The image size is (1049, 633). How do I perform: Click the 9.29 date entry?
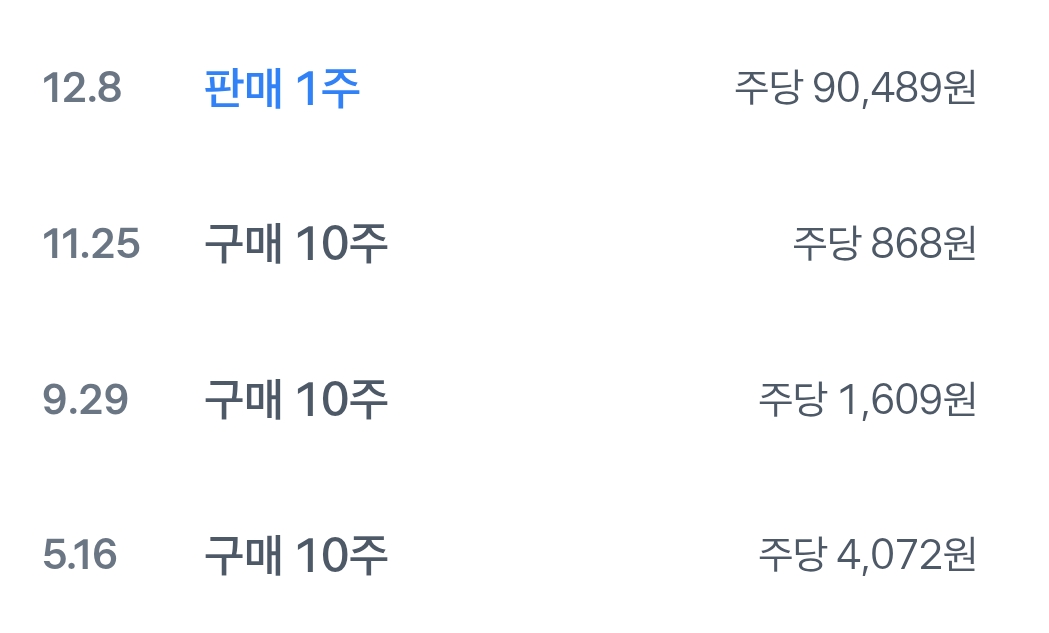tap(85, 401)
